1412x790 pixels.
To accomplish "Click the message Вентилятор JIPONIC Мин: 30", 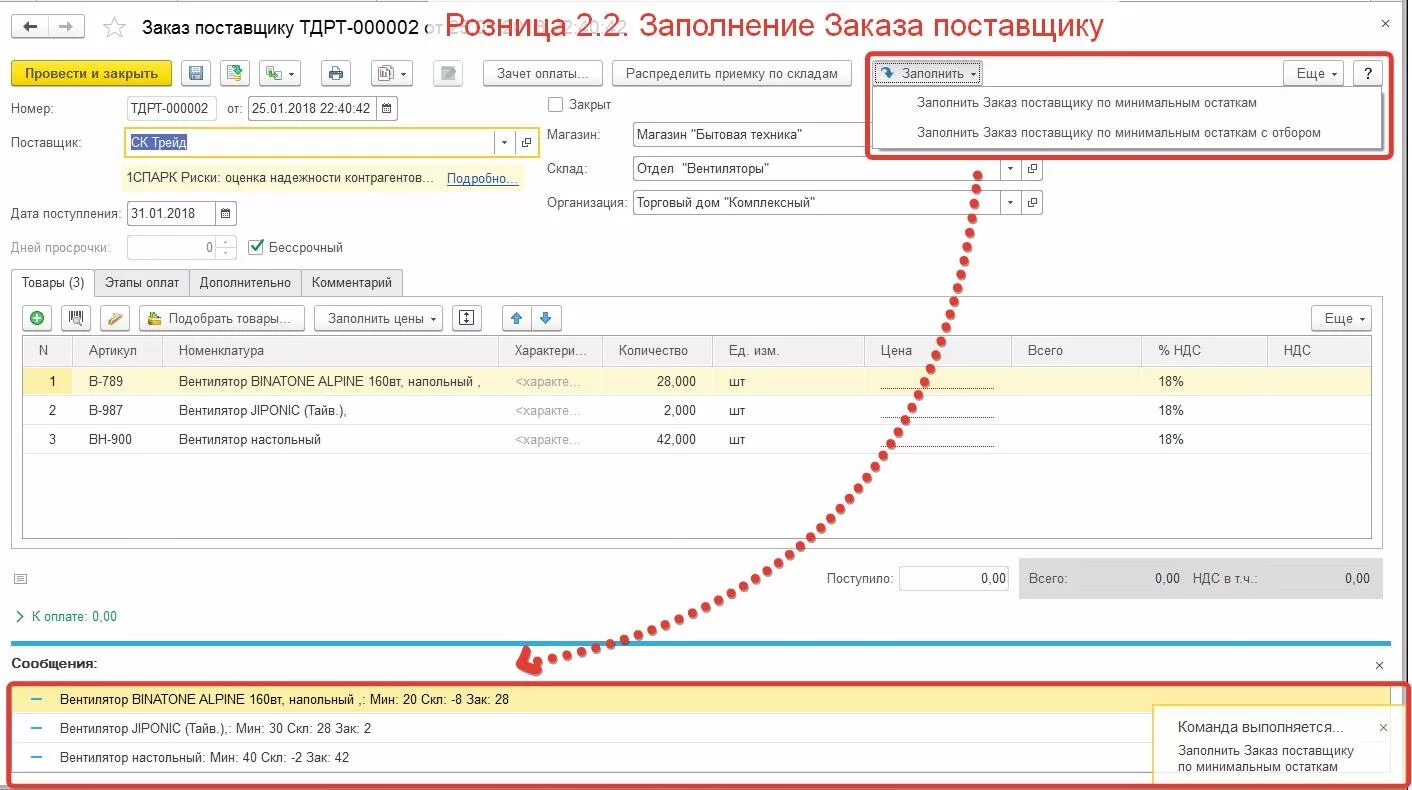I will pyautogui.click(x=215, y=728).
